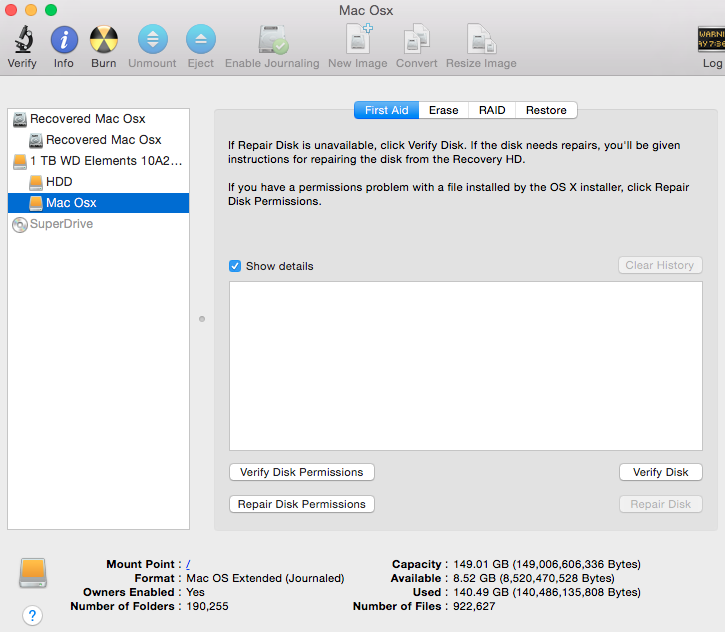
Task: Click the New Image toolbar icon
Action: pos(359,39)
